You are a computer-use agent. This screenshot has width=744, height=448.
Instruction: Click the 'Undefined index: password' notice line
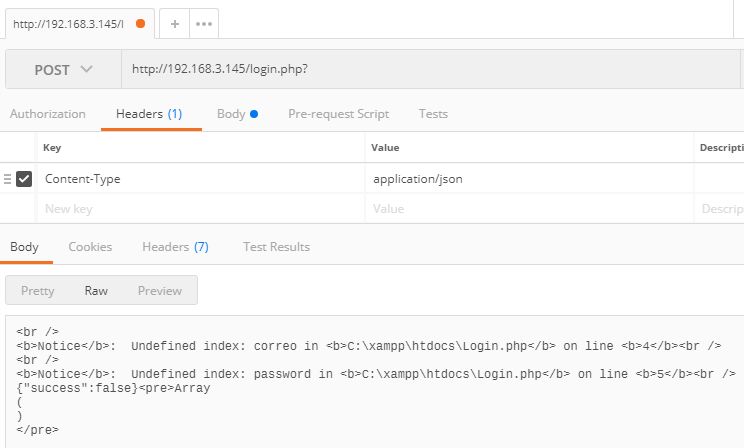pyautogui.click(x=376, y=374)
